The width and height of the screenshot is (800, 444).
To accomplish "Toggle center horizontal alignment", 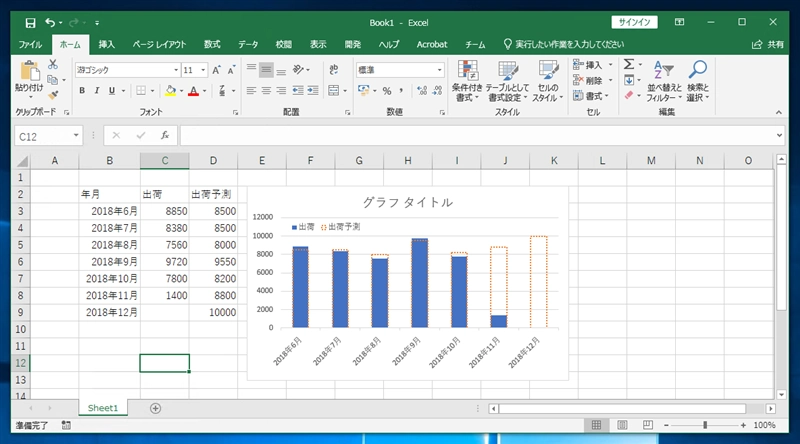I will (266, 91).
